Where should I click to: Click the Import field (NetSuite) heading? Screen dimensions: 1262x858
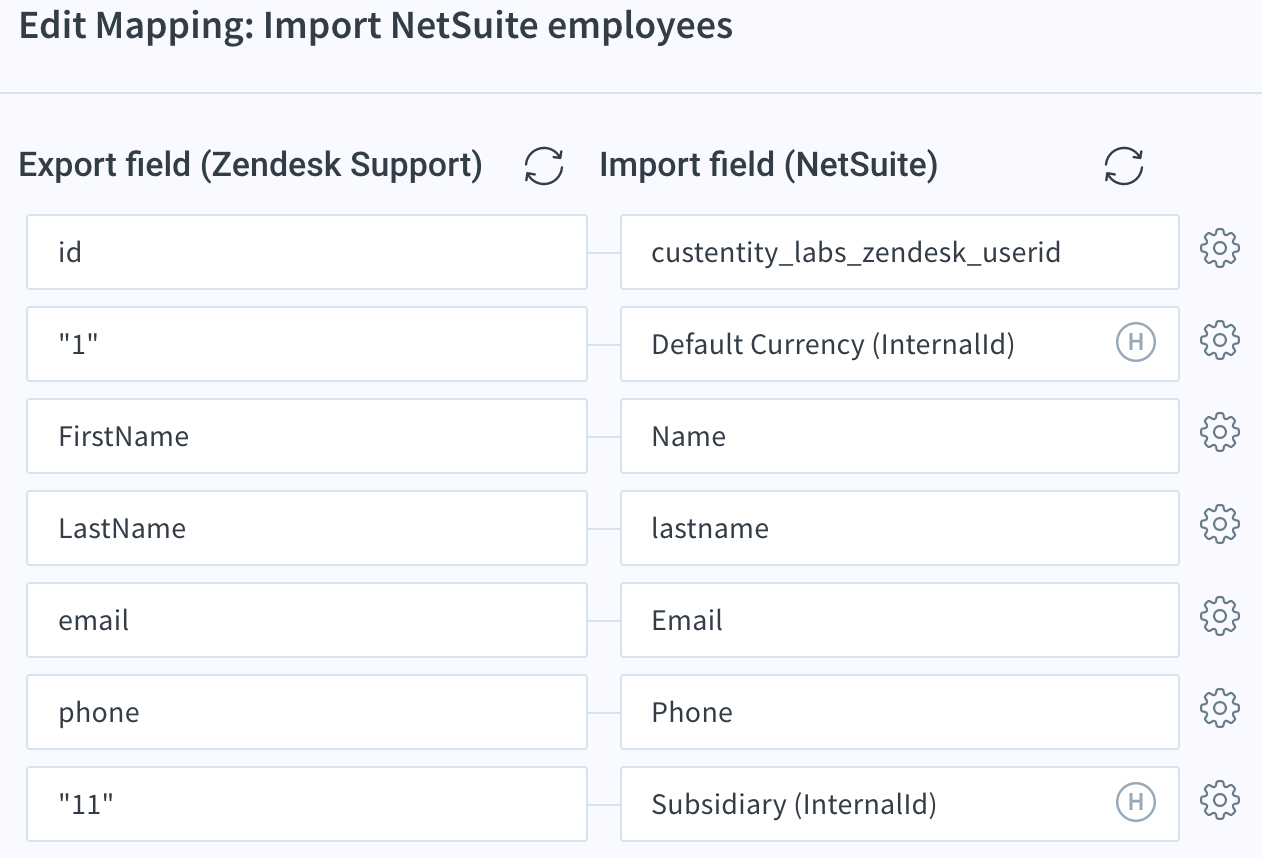769,165
